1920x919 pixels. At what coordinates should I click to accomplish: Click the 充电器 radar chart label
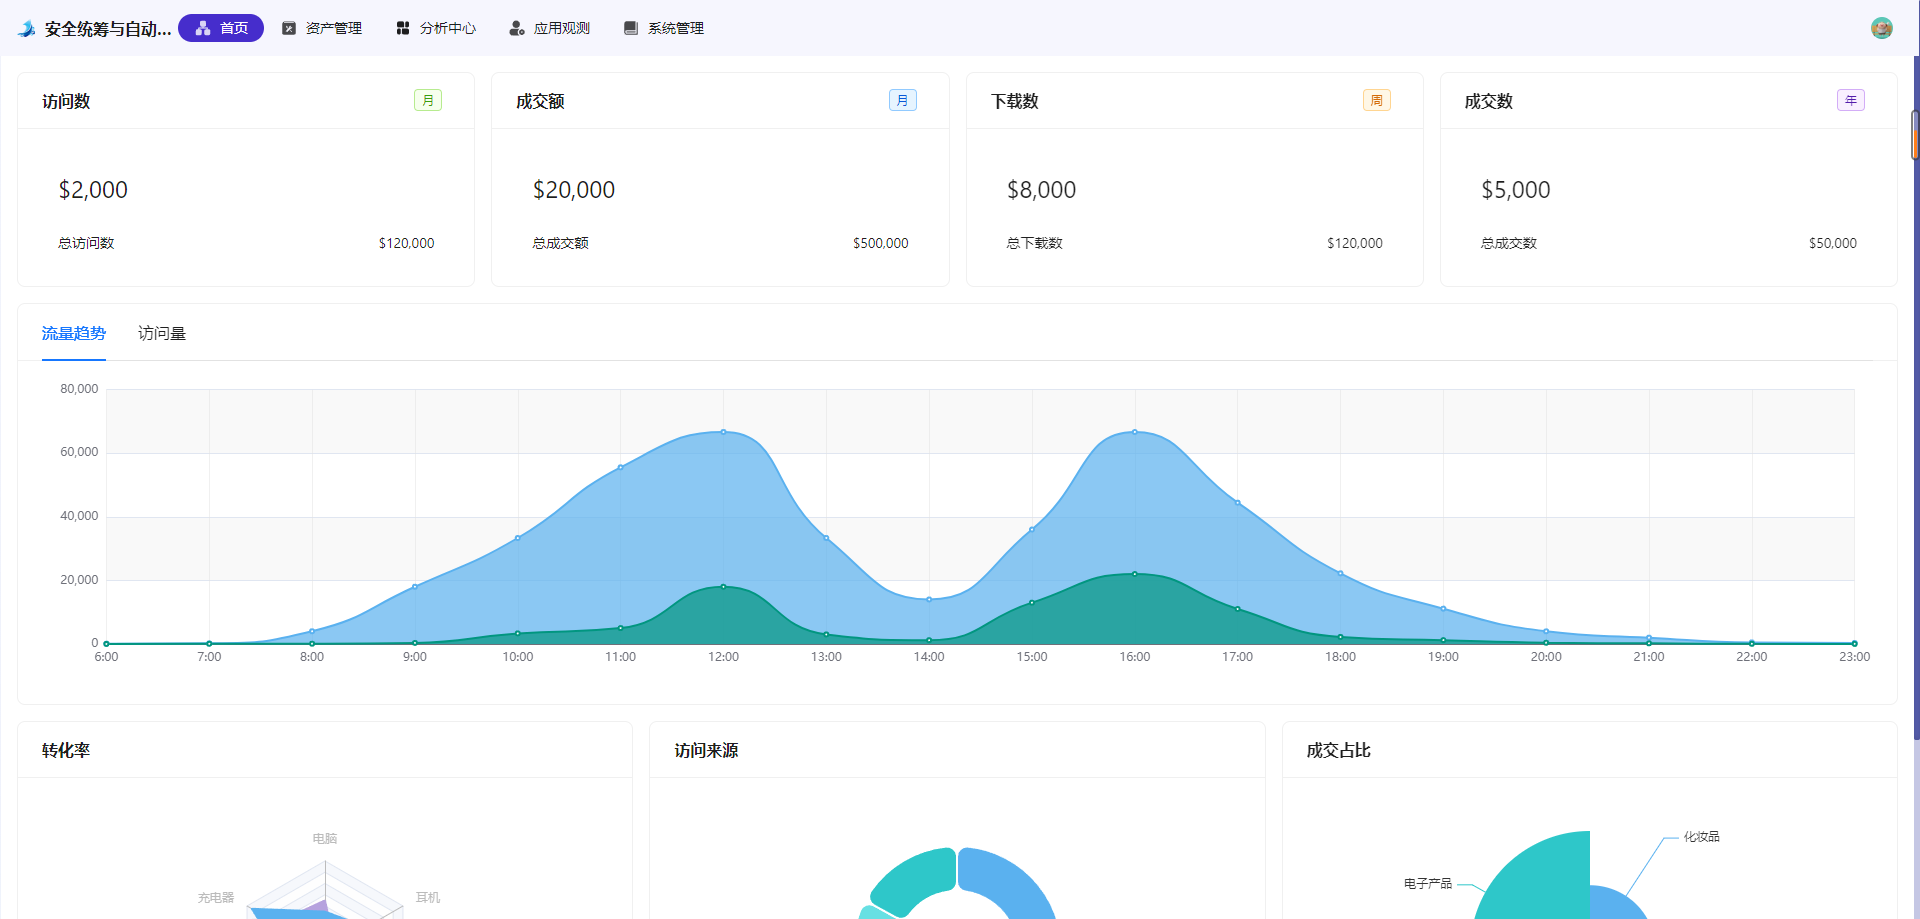[x=216, y=897]
